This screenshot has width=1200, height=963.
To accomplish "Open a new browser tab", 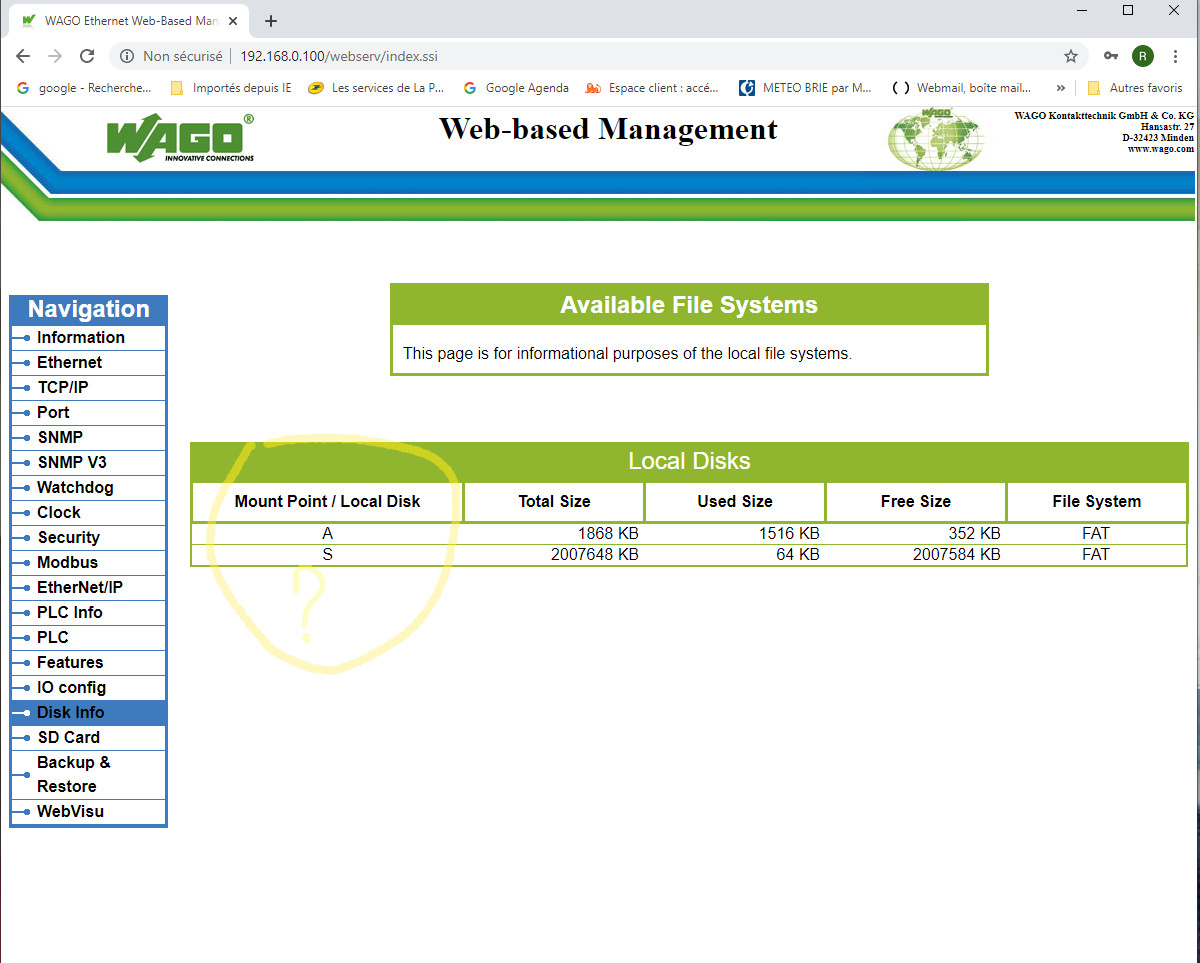I will [x=271, y=21].
